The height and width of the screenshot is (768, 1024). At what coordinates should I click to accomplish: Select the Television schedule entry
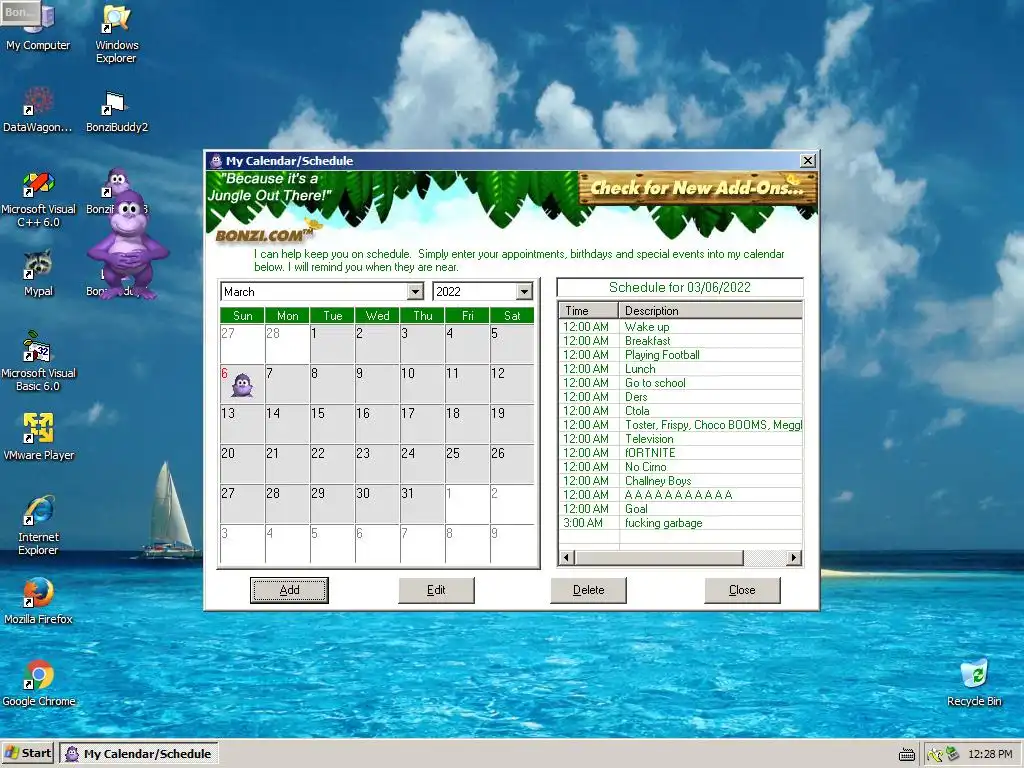(x=680, y=439)
